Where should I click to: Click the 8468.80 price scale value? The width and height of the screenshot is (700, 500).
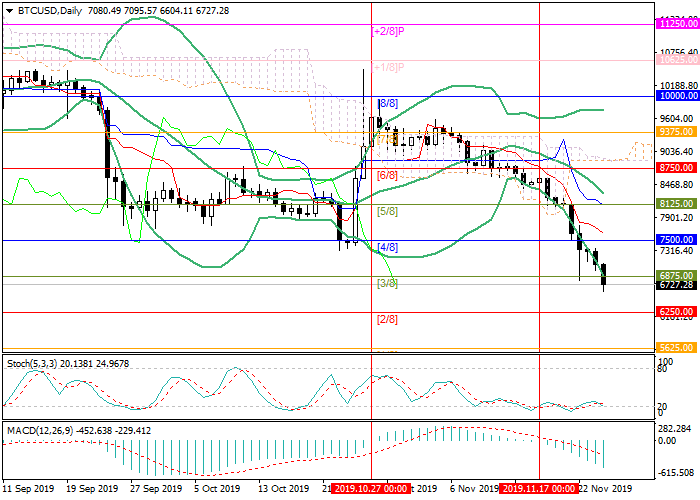coord(679,184)
